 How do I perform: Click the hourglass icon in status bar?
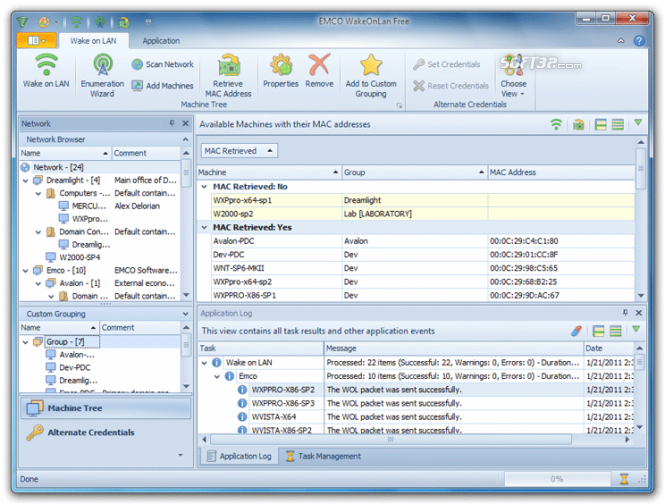click(624, 479)
